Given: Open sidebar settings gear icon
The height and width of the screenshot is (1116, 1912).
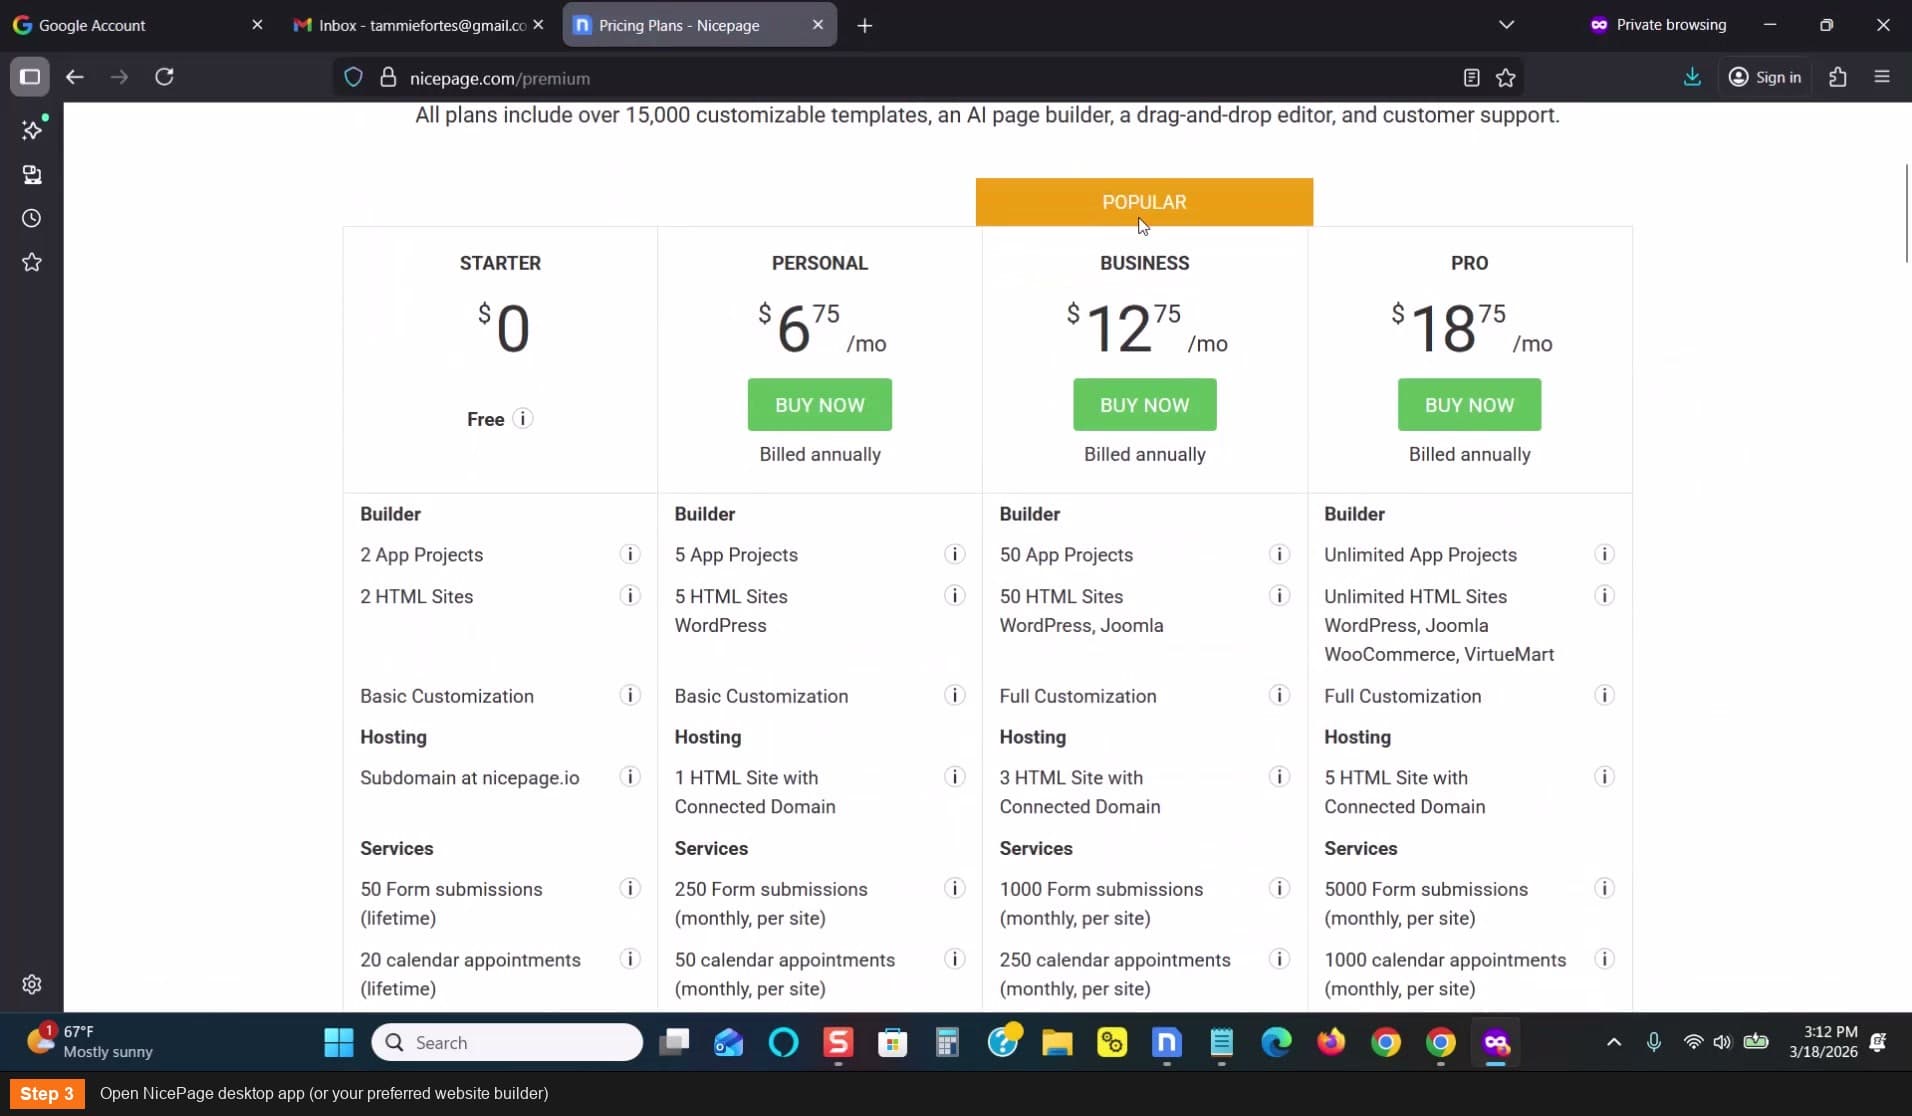Looking at the screenshot, I should [32, 984].
